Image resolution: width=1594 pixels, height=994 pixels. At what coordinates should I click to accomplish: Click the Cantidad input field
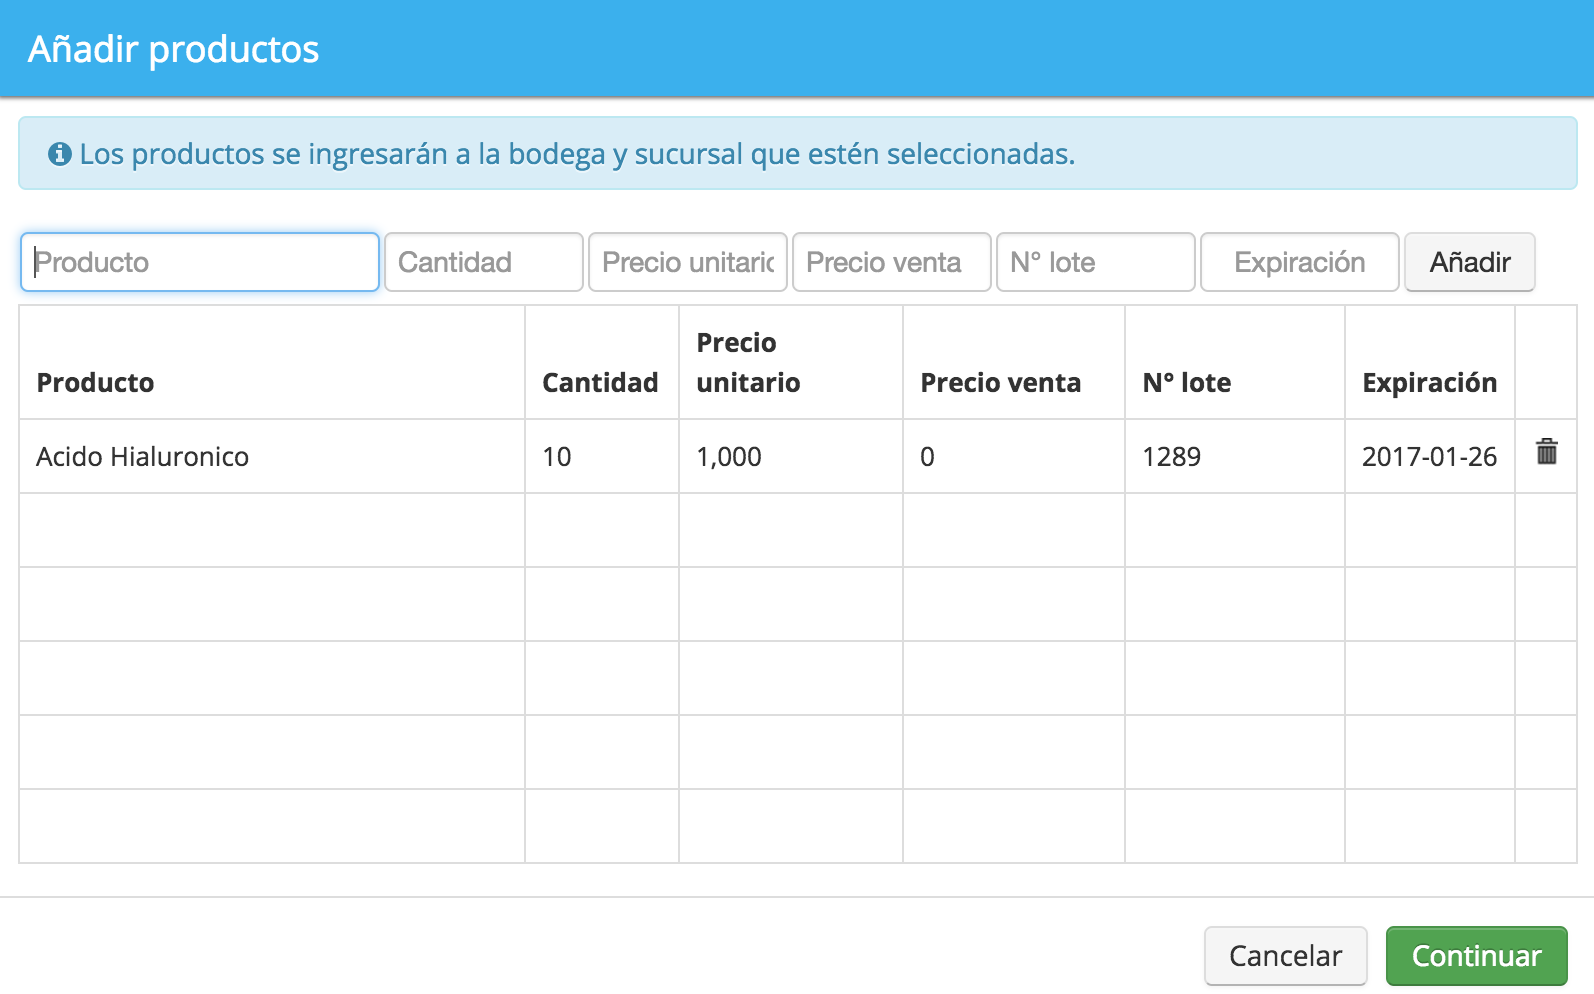484,262
